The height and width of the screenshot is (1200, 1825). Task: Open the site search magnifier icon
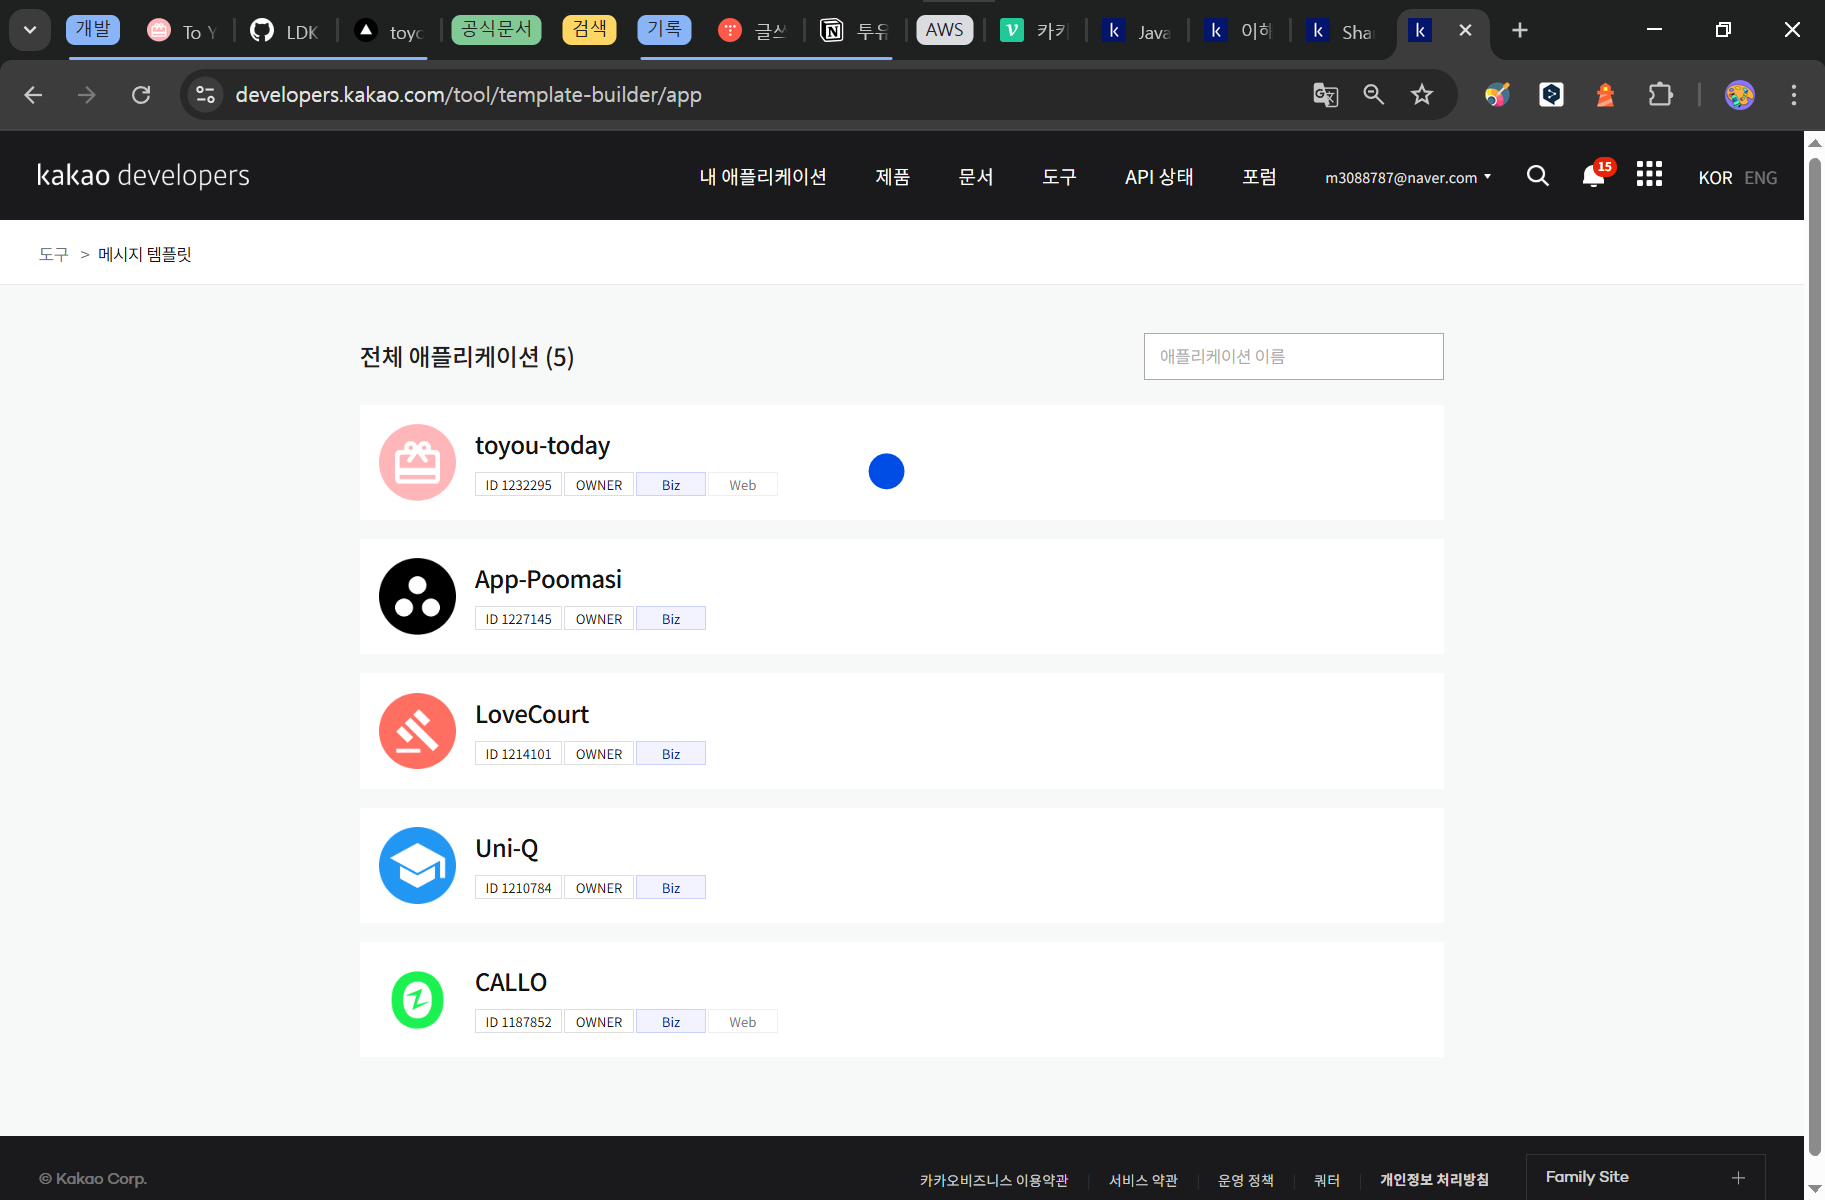tap(1538, 176)
